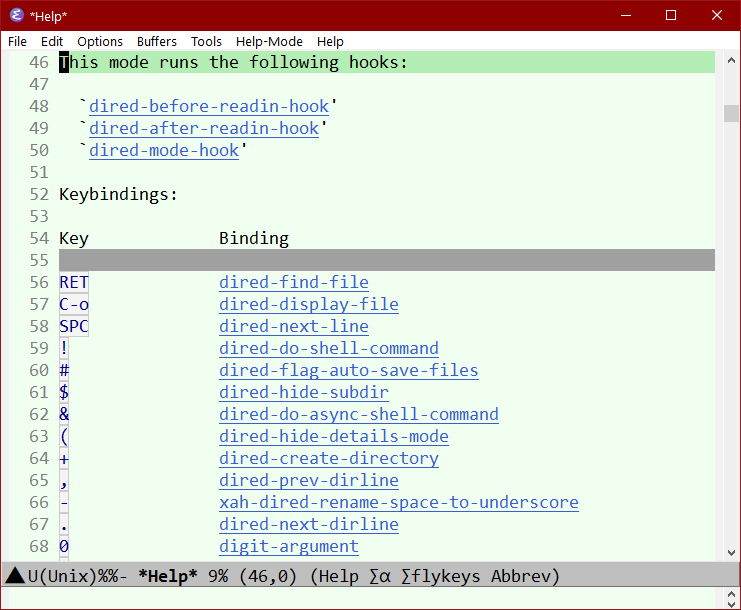Click the *Help* buffer name in mode line
Viewport: 741px width, 610px height.
pyautogui.click(x=168, y=576)
